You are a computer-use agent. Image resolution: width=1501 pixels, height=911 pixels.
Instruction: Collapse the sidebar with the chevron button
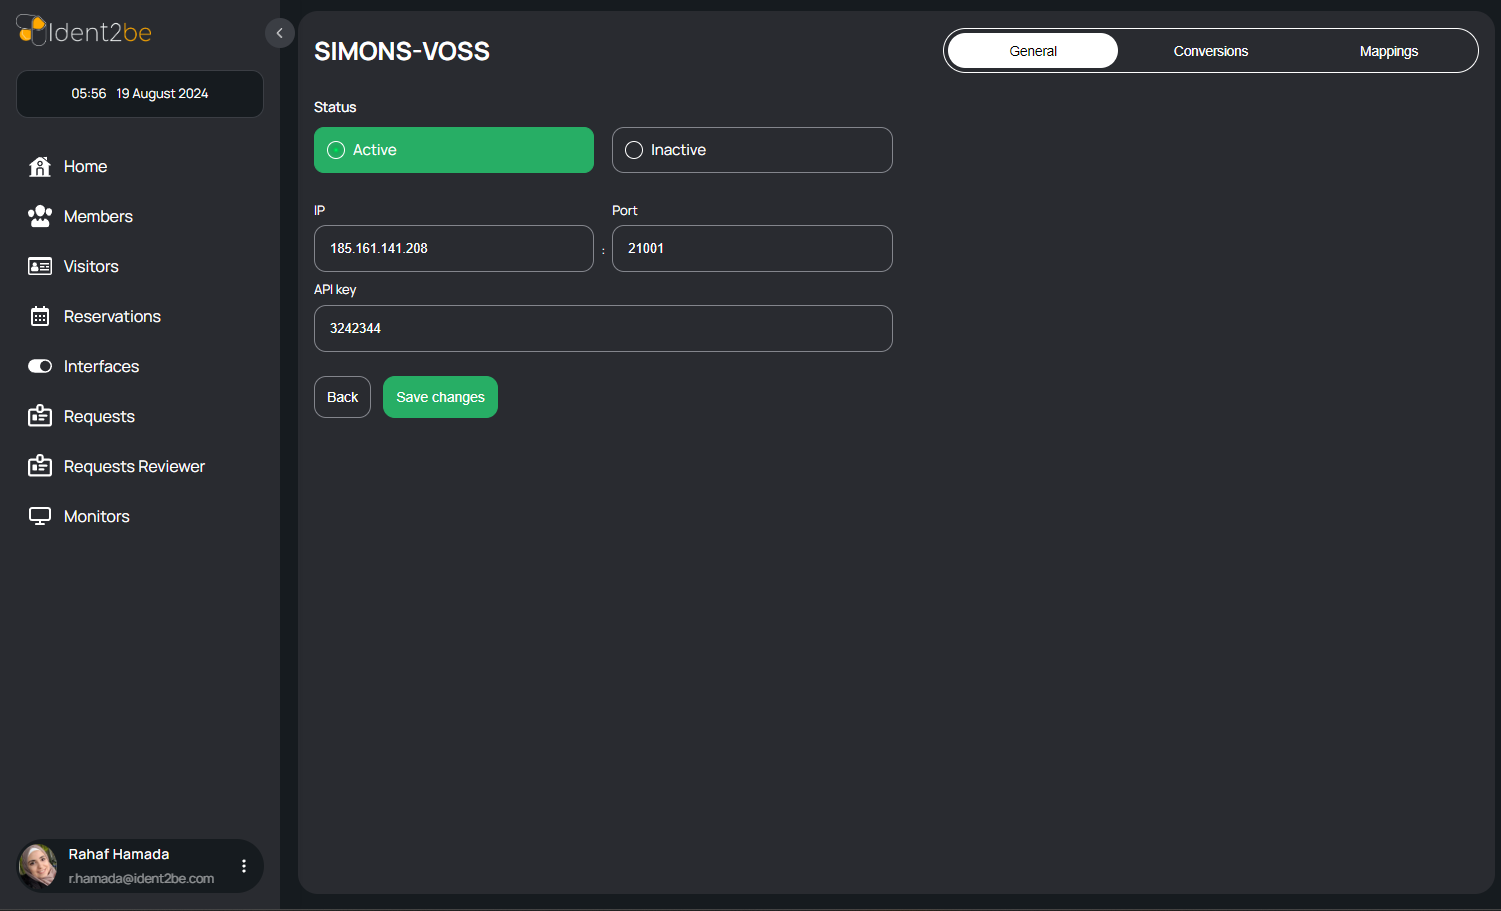(x=280, y=33)
